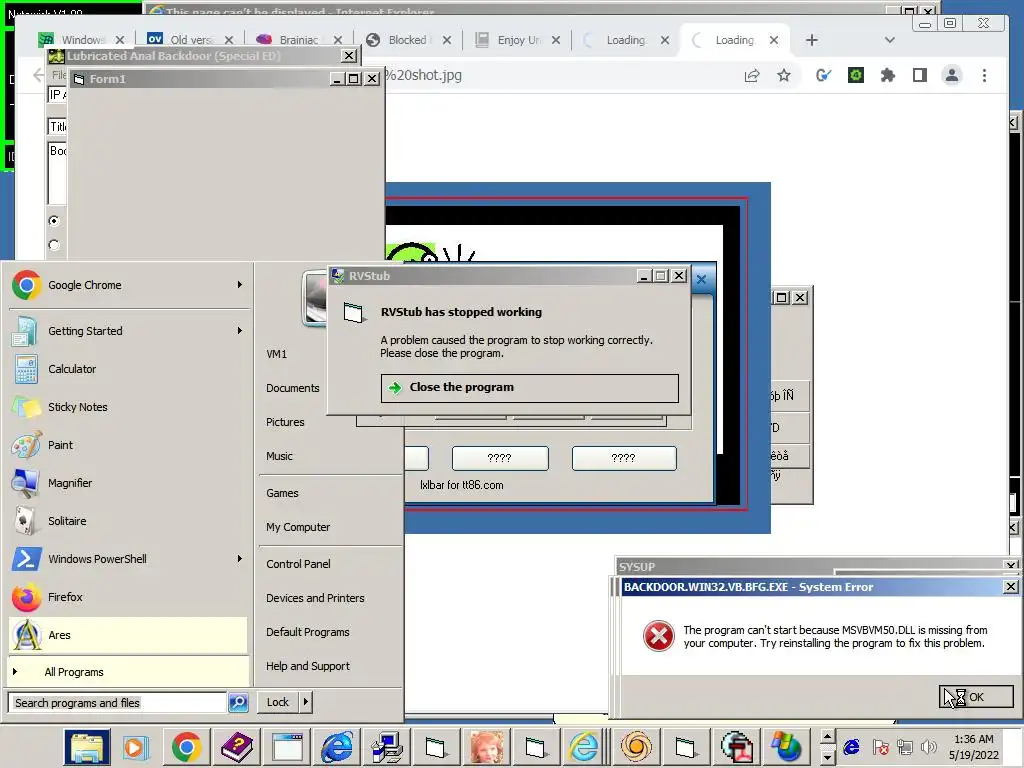
Task: Open File Explorer from taskbar
Action: click(87, 747)
